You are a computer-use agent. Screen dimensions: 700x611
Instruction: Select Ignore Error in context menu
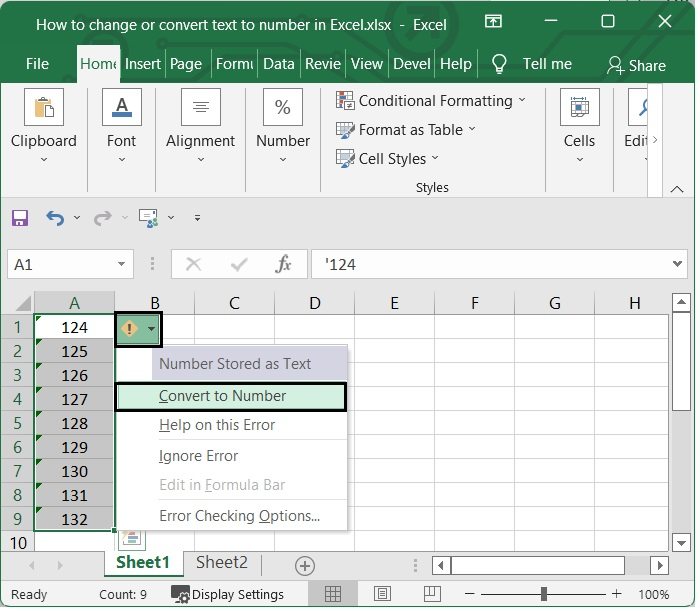(198, 456)
